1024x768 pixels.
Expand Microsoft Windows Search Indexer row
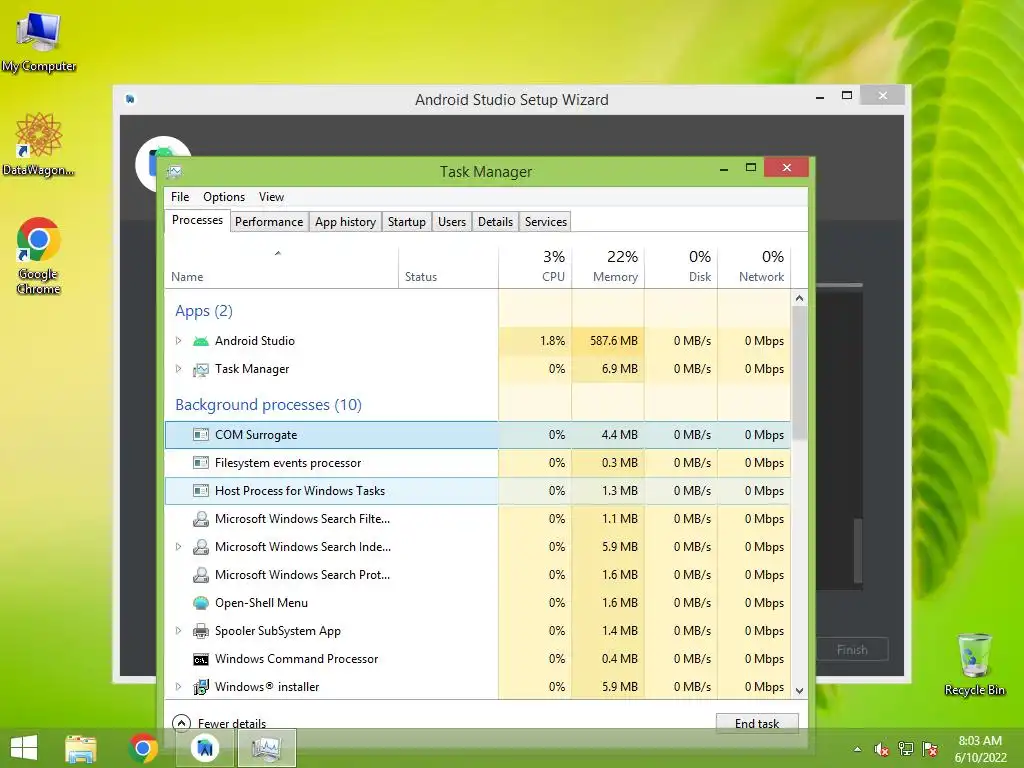coord(178,547)
